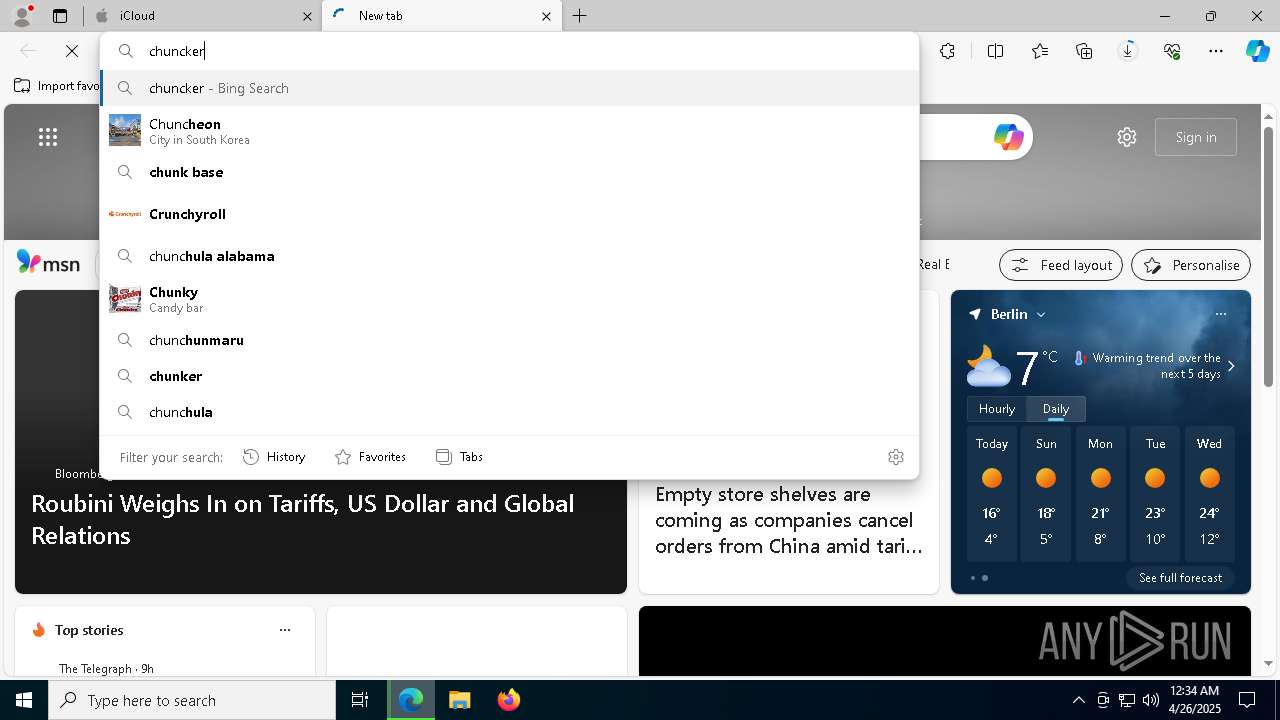Click address bar containing 'chuncker'

tap(509, 51)
